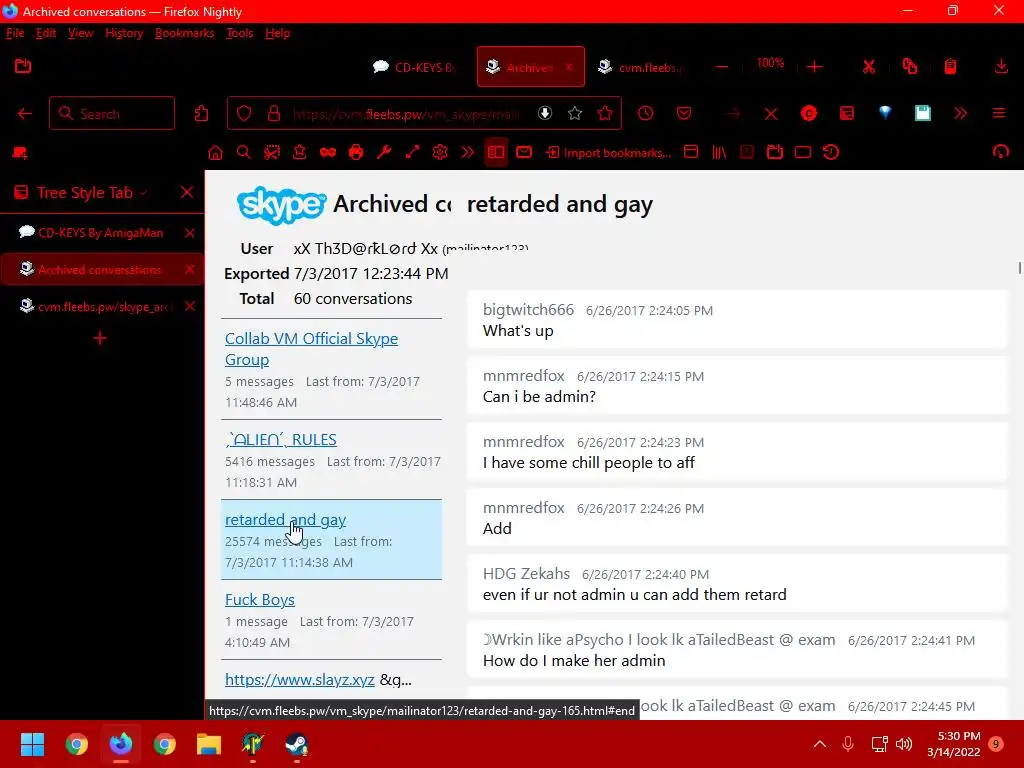Bookmark this page with the first star
1024x768 pixels.
tap(575, 114)
